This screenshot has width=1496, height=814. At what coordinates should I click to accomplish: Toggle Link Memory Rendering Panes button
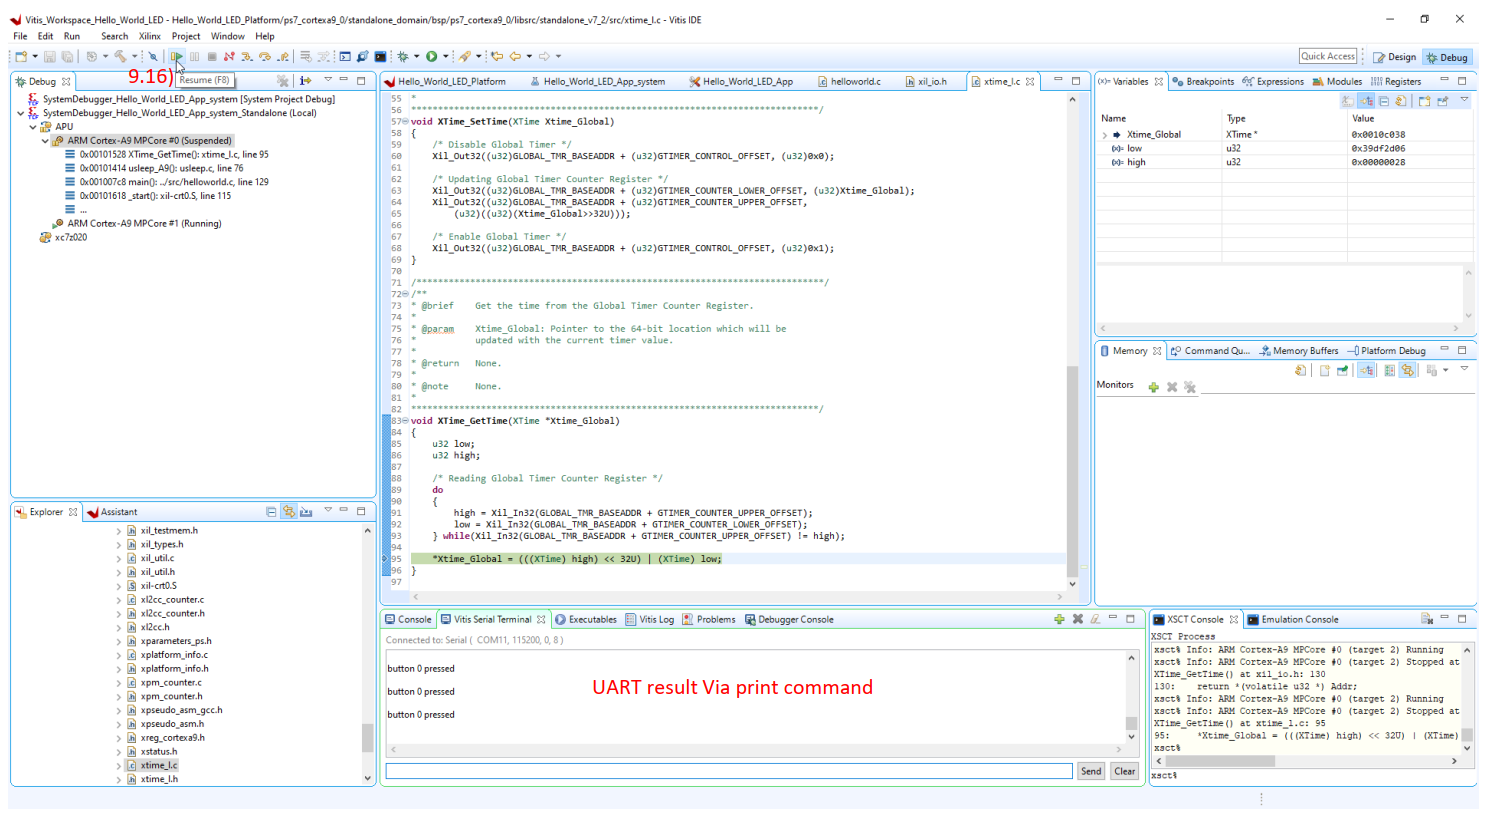[x=1407, y=370]
